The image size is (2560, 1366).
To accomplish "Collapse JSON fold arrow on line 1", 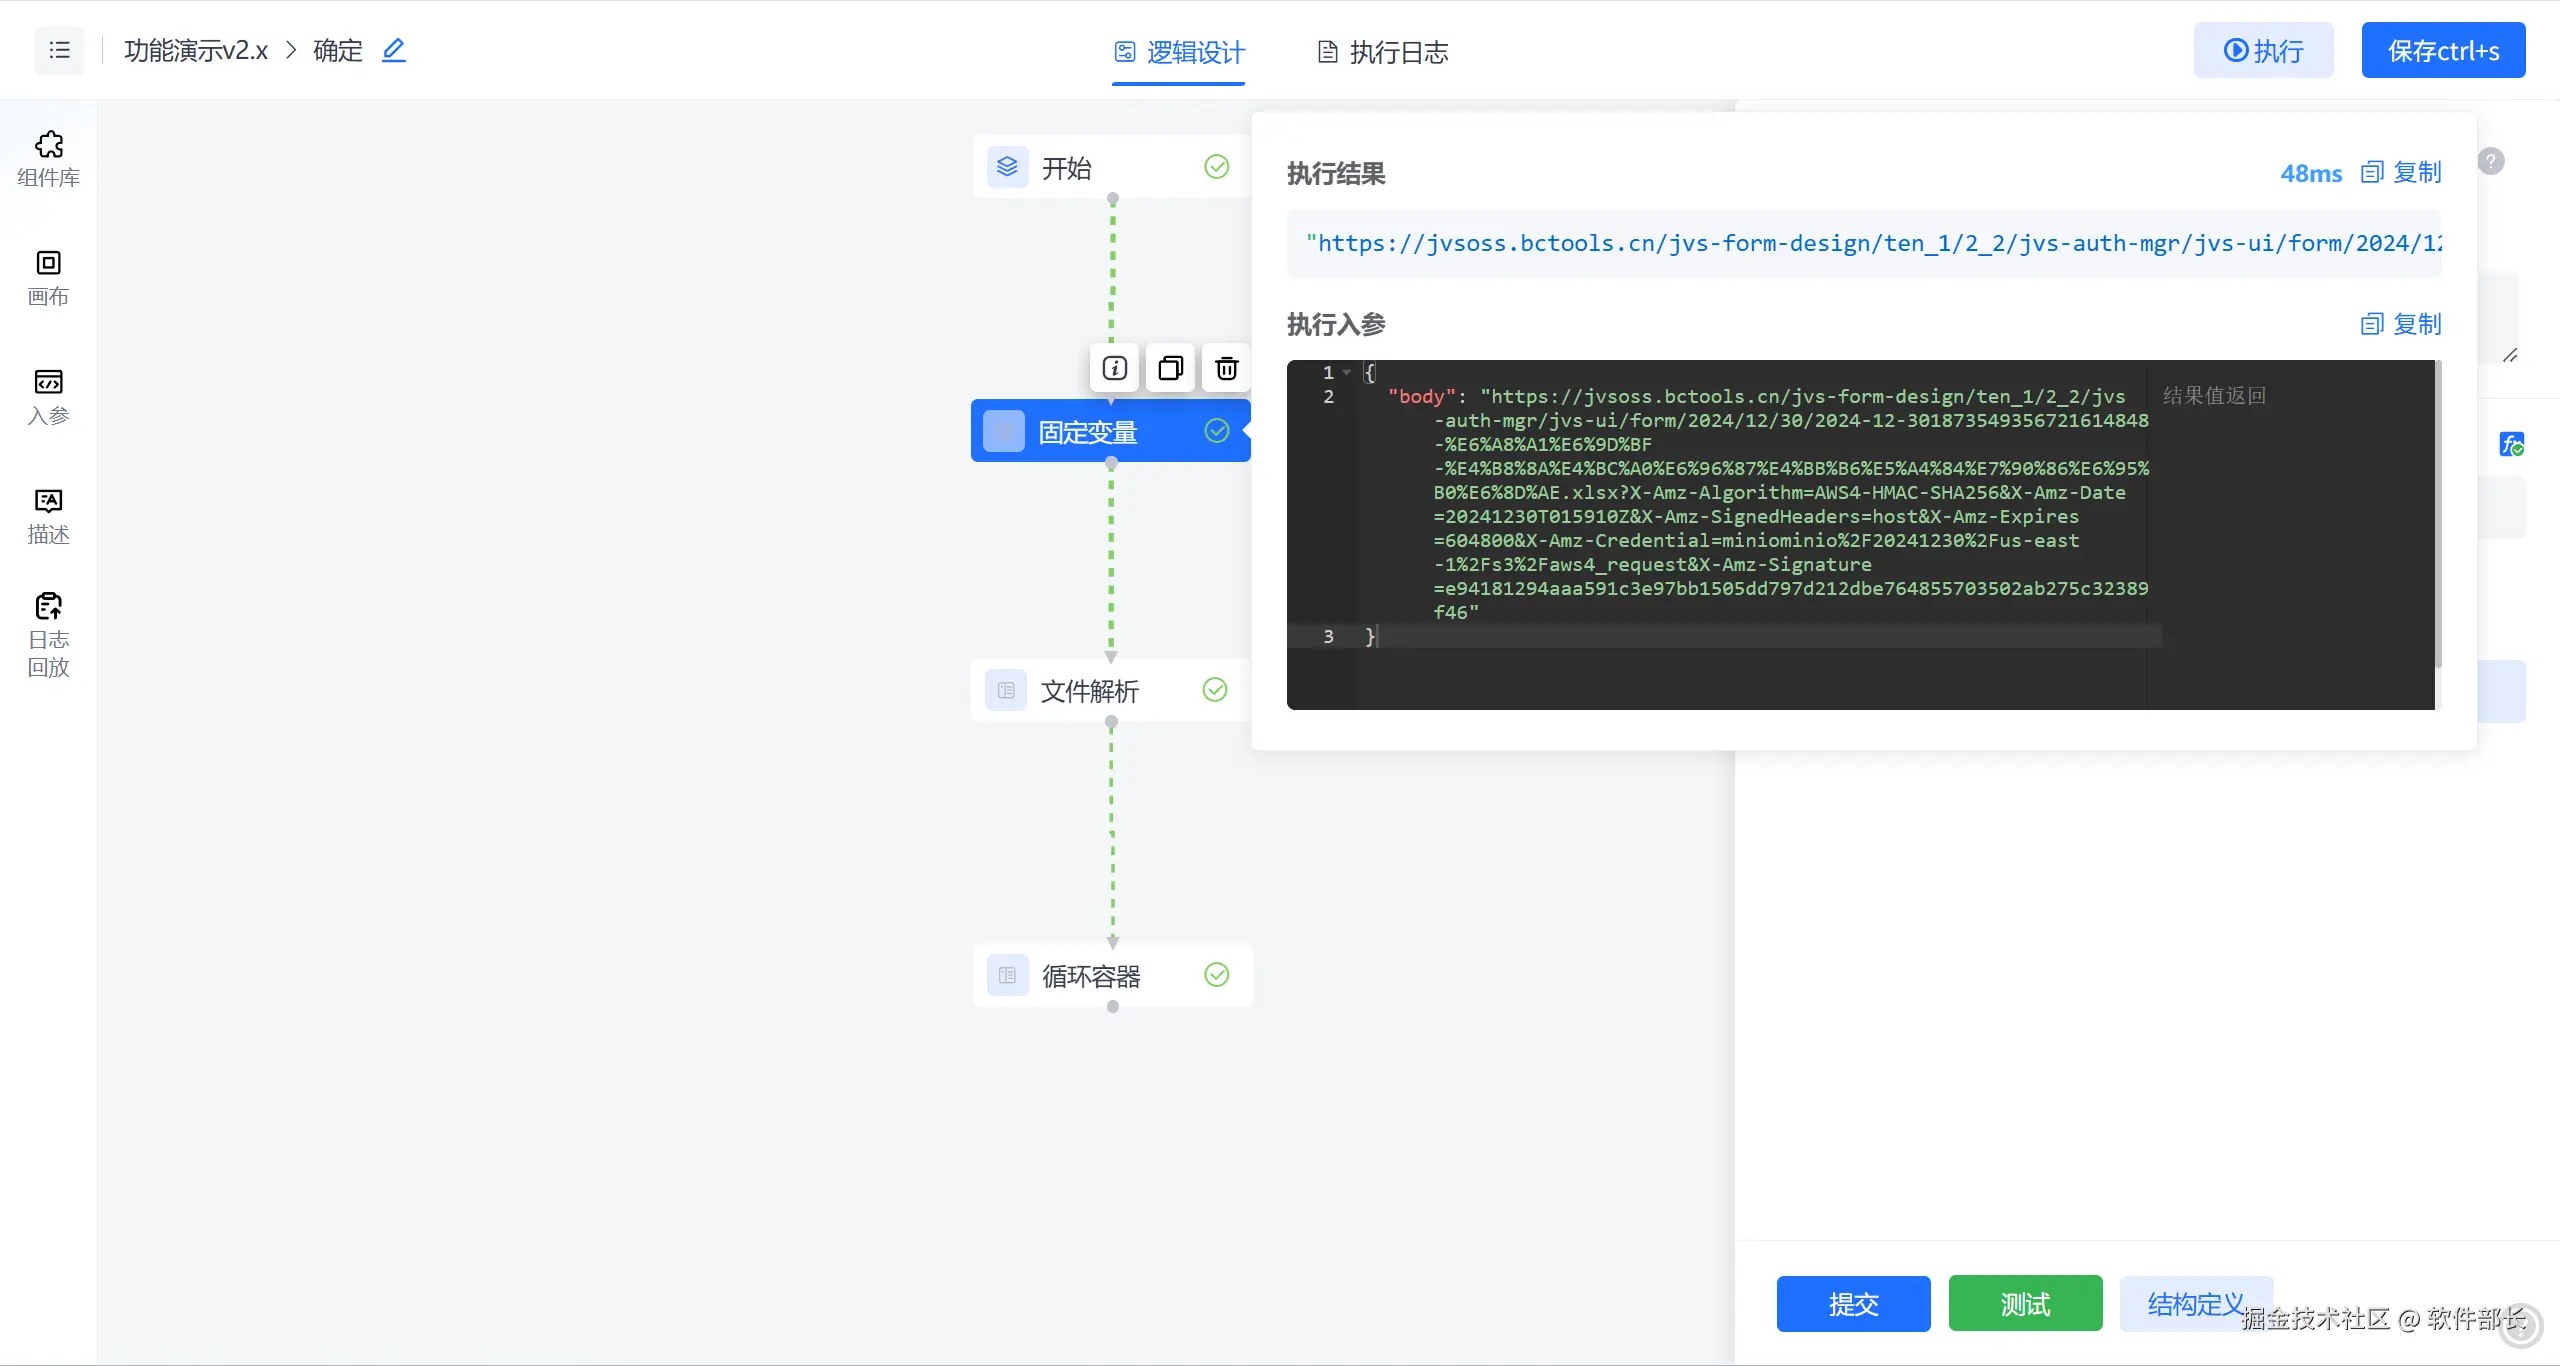I will (x=1347, y=372).
